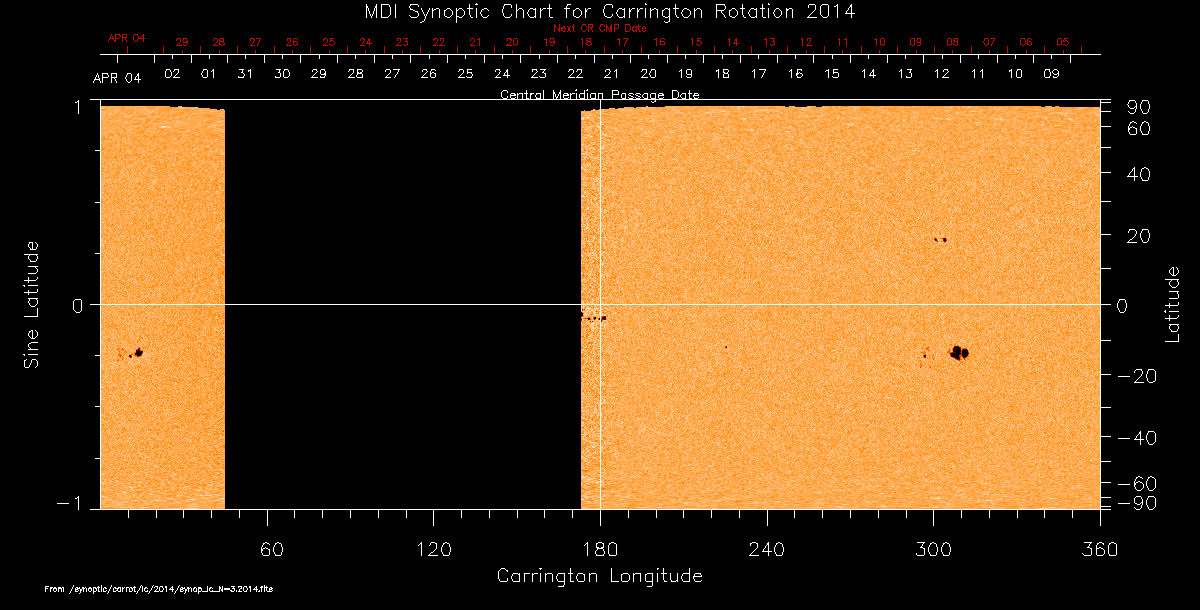Select the small northern sunspot pair near latitude 20
Viewport: 1200px width, 610px height.
[x=940, y=240]
